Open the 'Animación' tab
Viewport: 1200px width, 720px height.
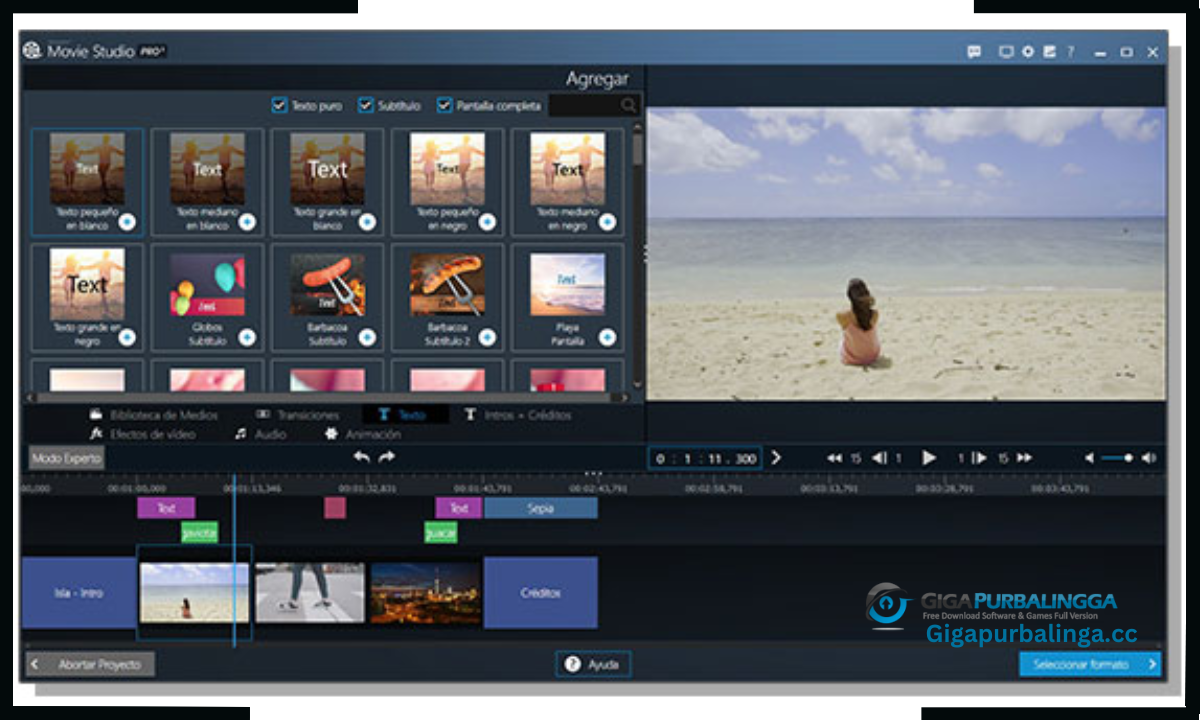point(362,434)
